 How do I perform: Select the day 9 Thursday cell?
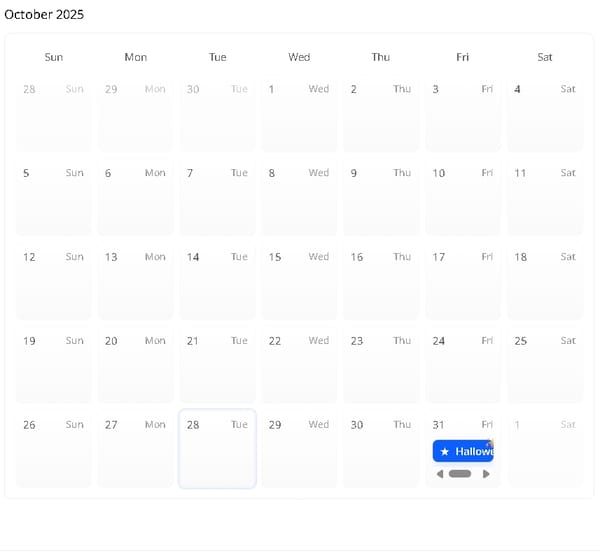coord(381,197)
